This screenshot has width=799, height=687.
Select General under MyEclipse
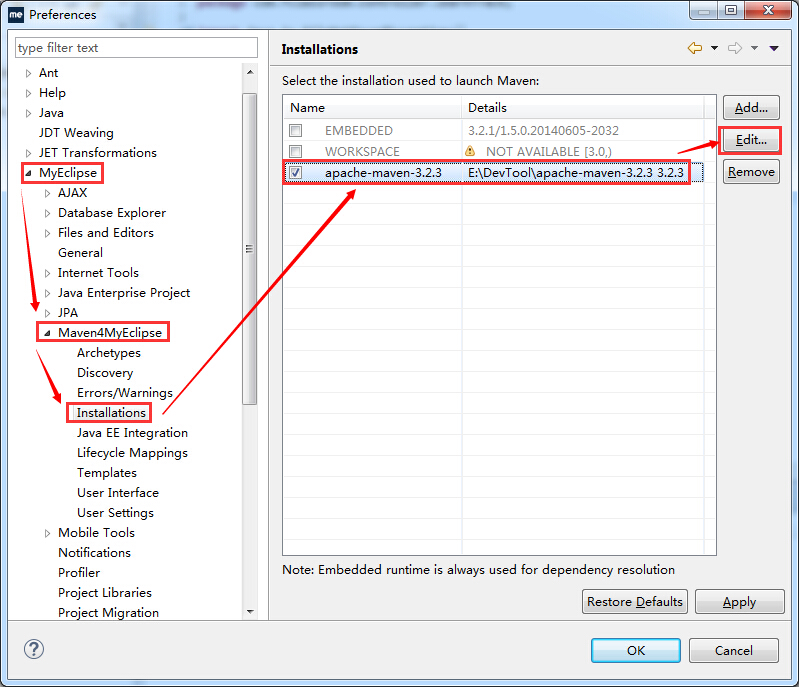[80, 253]
